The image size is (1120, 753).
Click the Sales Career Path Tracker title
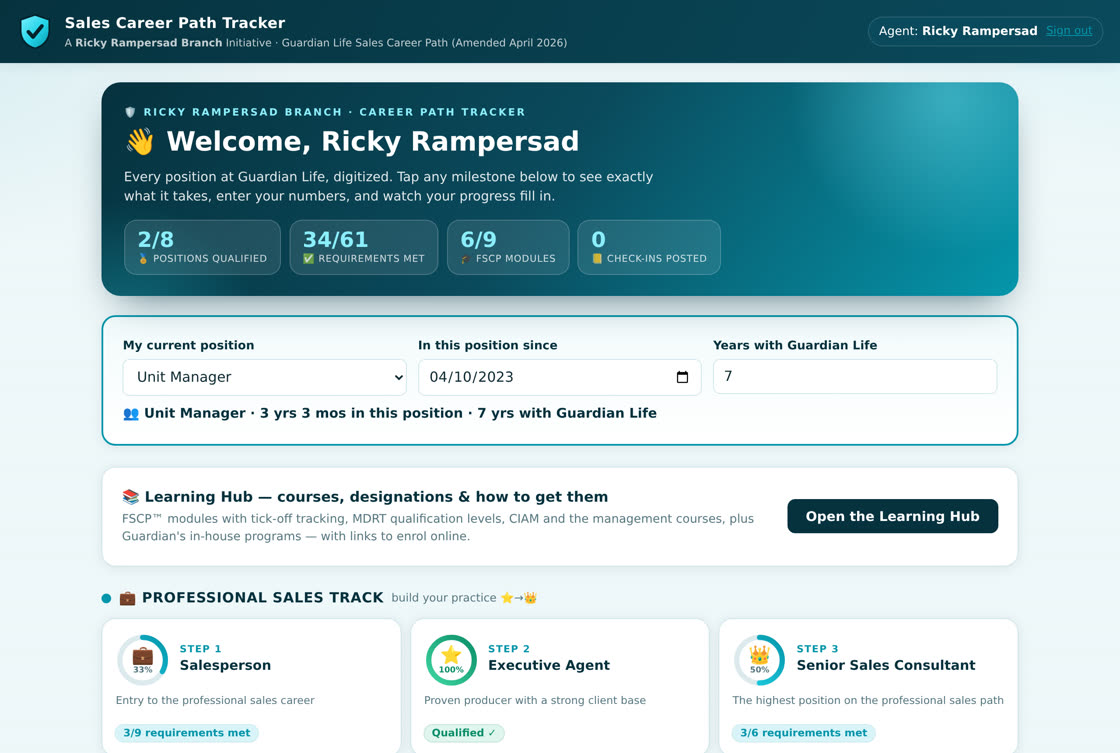tap(175, 23)
